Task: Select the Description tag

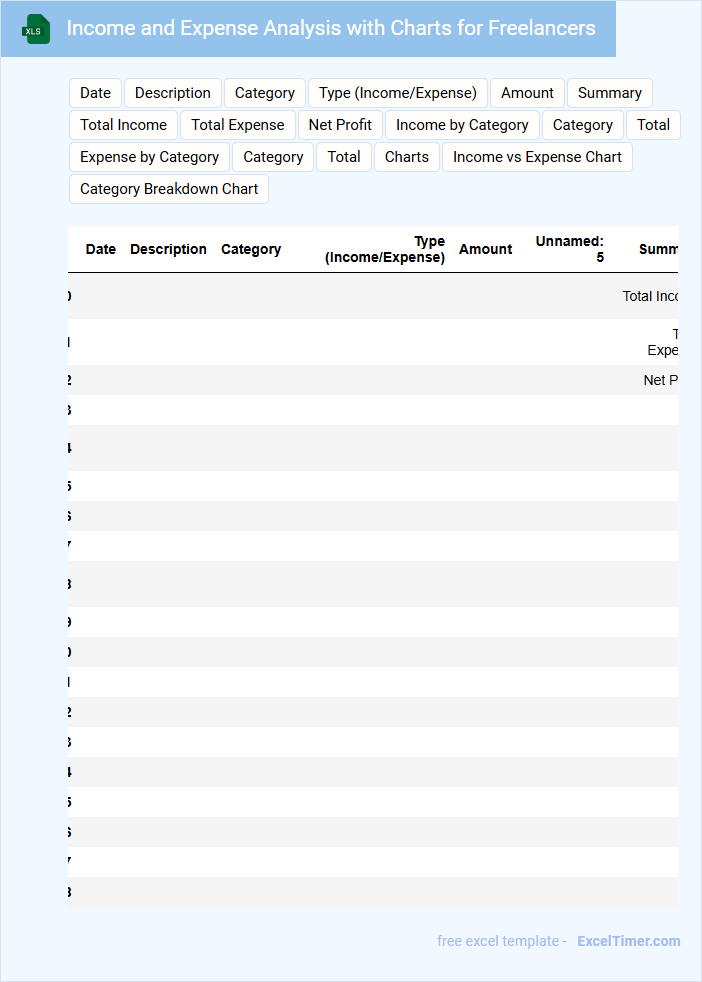Action: (x=173, y=93)
